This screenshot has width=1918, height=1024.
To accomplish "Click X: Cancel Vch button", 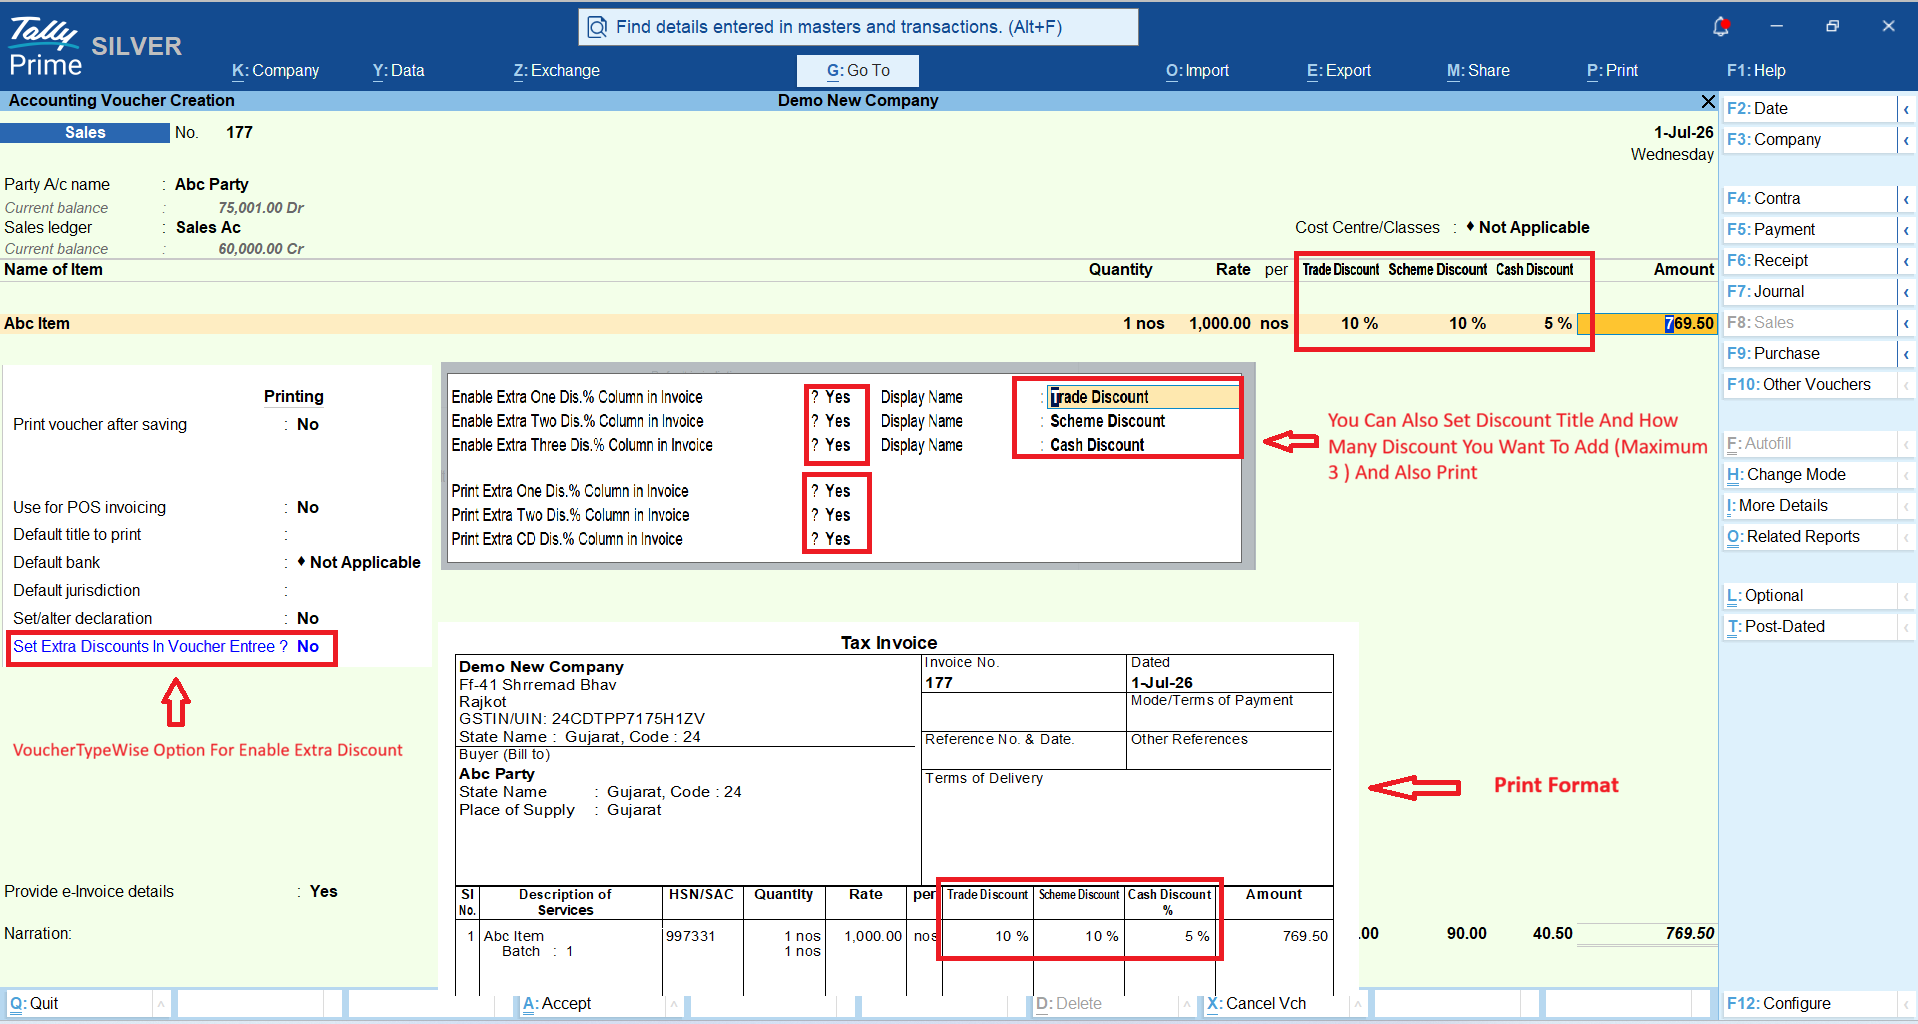I will coord(1274,1003).
